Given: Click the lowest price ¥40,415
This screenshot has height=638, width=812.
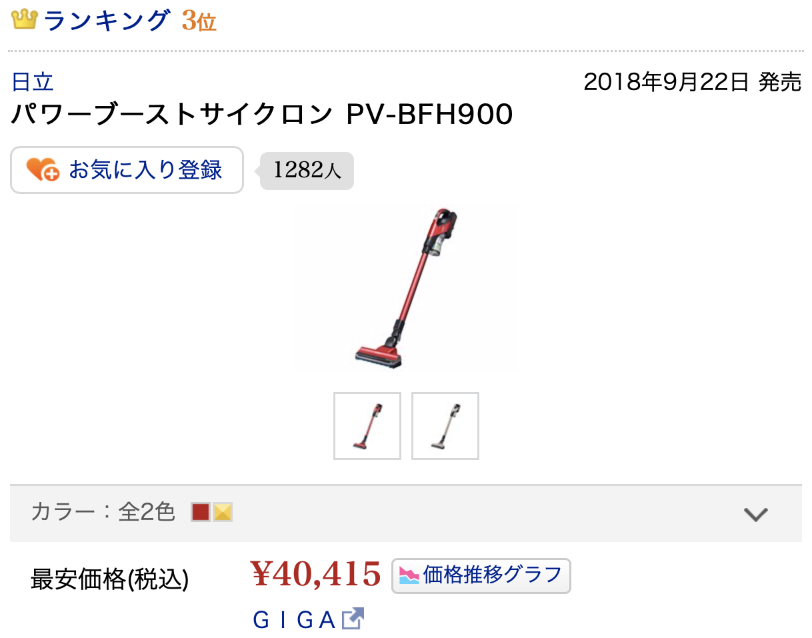Looking at the screenshot, I should pos(316,574).
